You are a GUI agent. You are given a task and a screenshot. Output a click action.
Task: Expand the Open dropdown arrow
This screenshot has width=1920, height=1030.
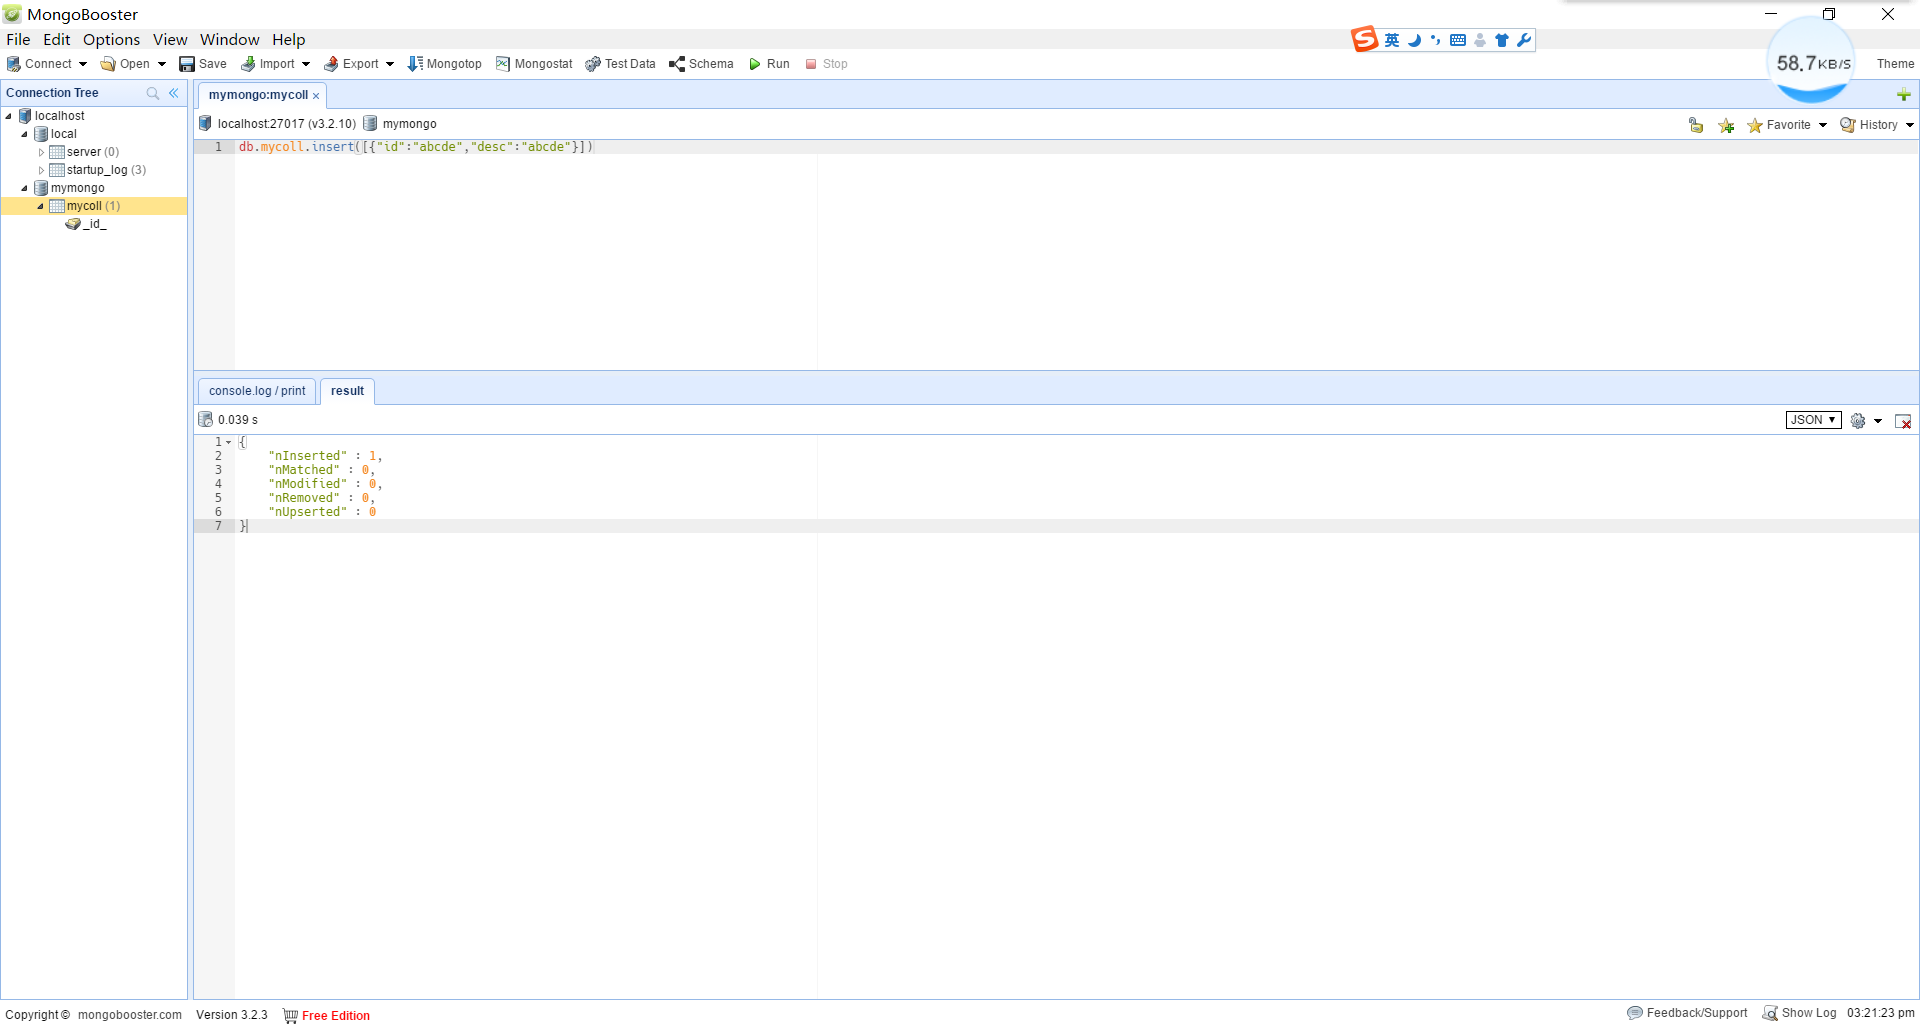click(162, 64)
